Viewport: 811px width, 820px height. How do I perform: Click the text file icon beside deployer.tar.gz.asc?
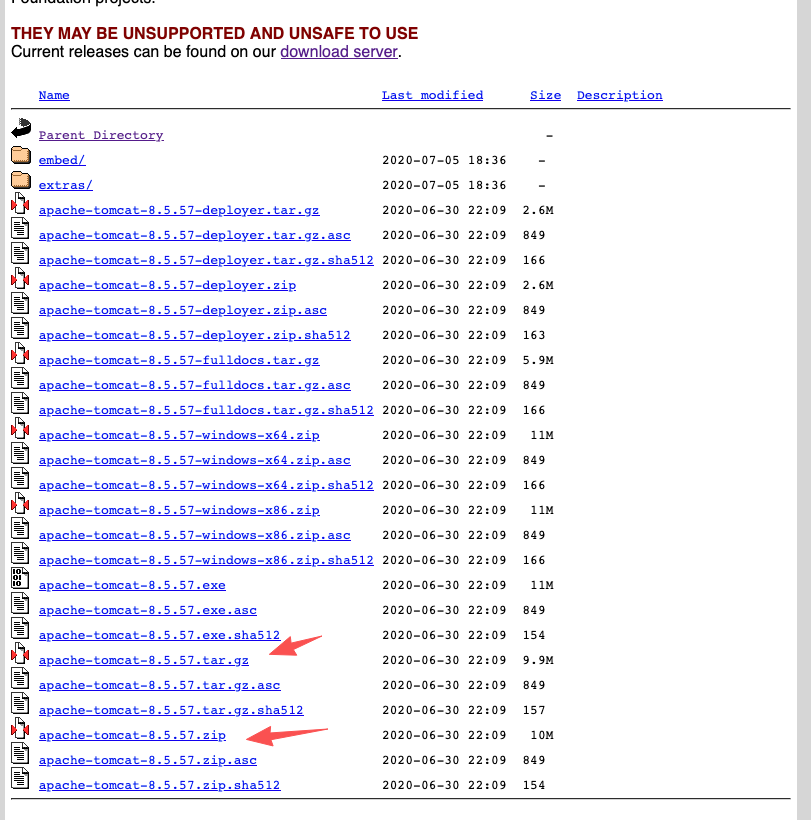coord(20,229)
